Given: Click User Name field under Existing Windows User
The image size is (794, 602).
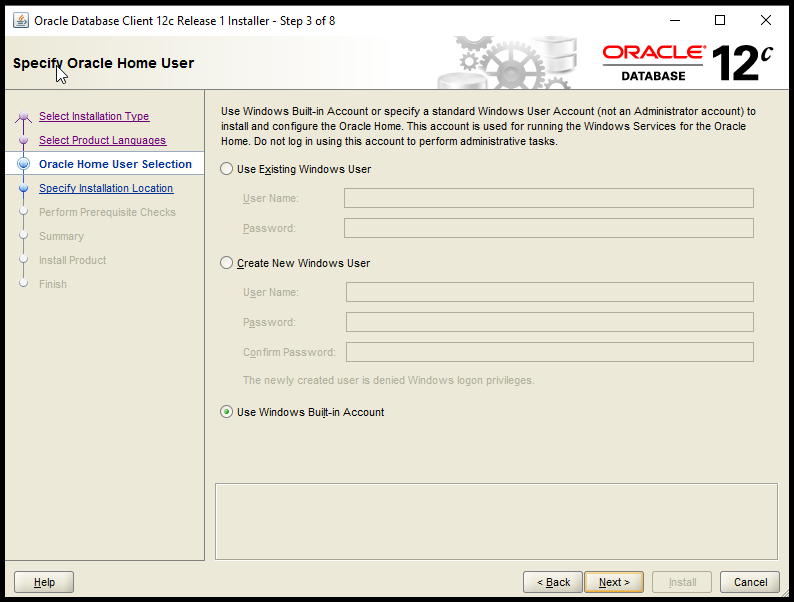Looking at the screenshot, I should 548,198.
